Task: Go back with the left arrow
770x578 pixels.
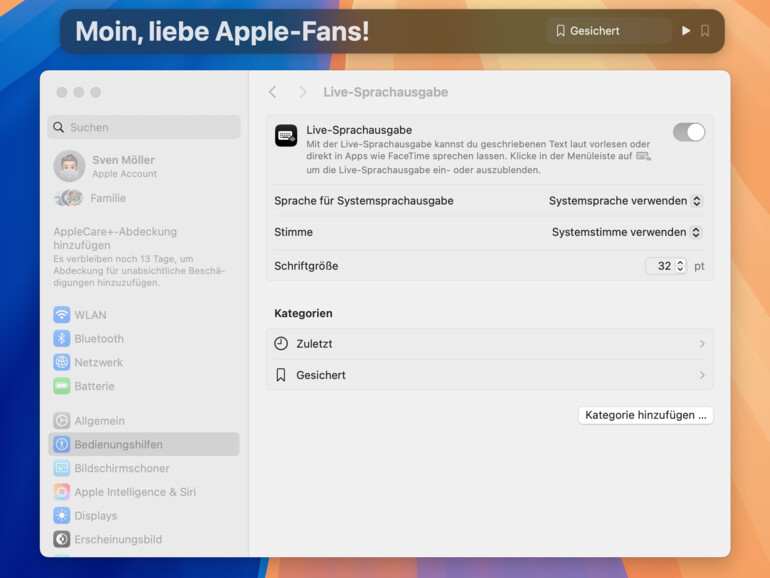Action: [273, 92]
